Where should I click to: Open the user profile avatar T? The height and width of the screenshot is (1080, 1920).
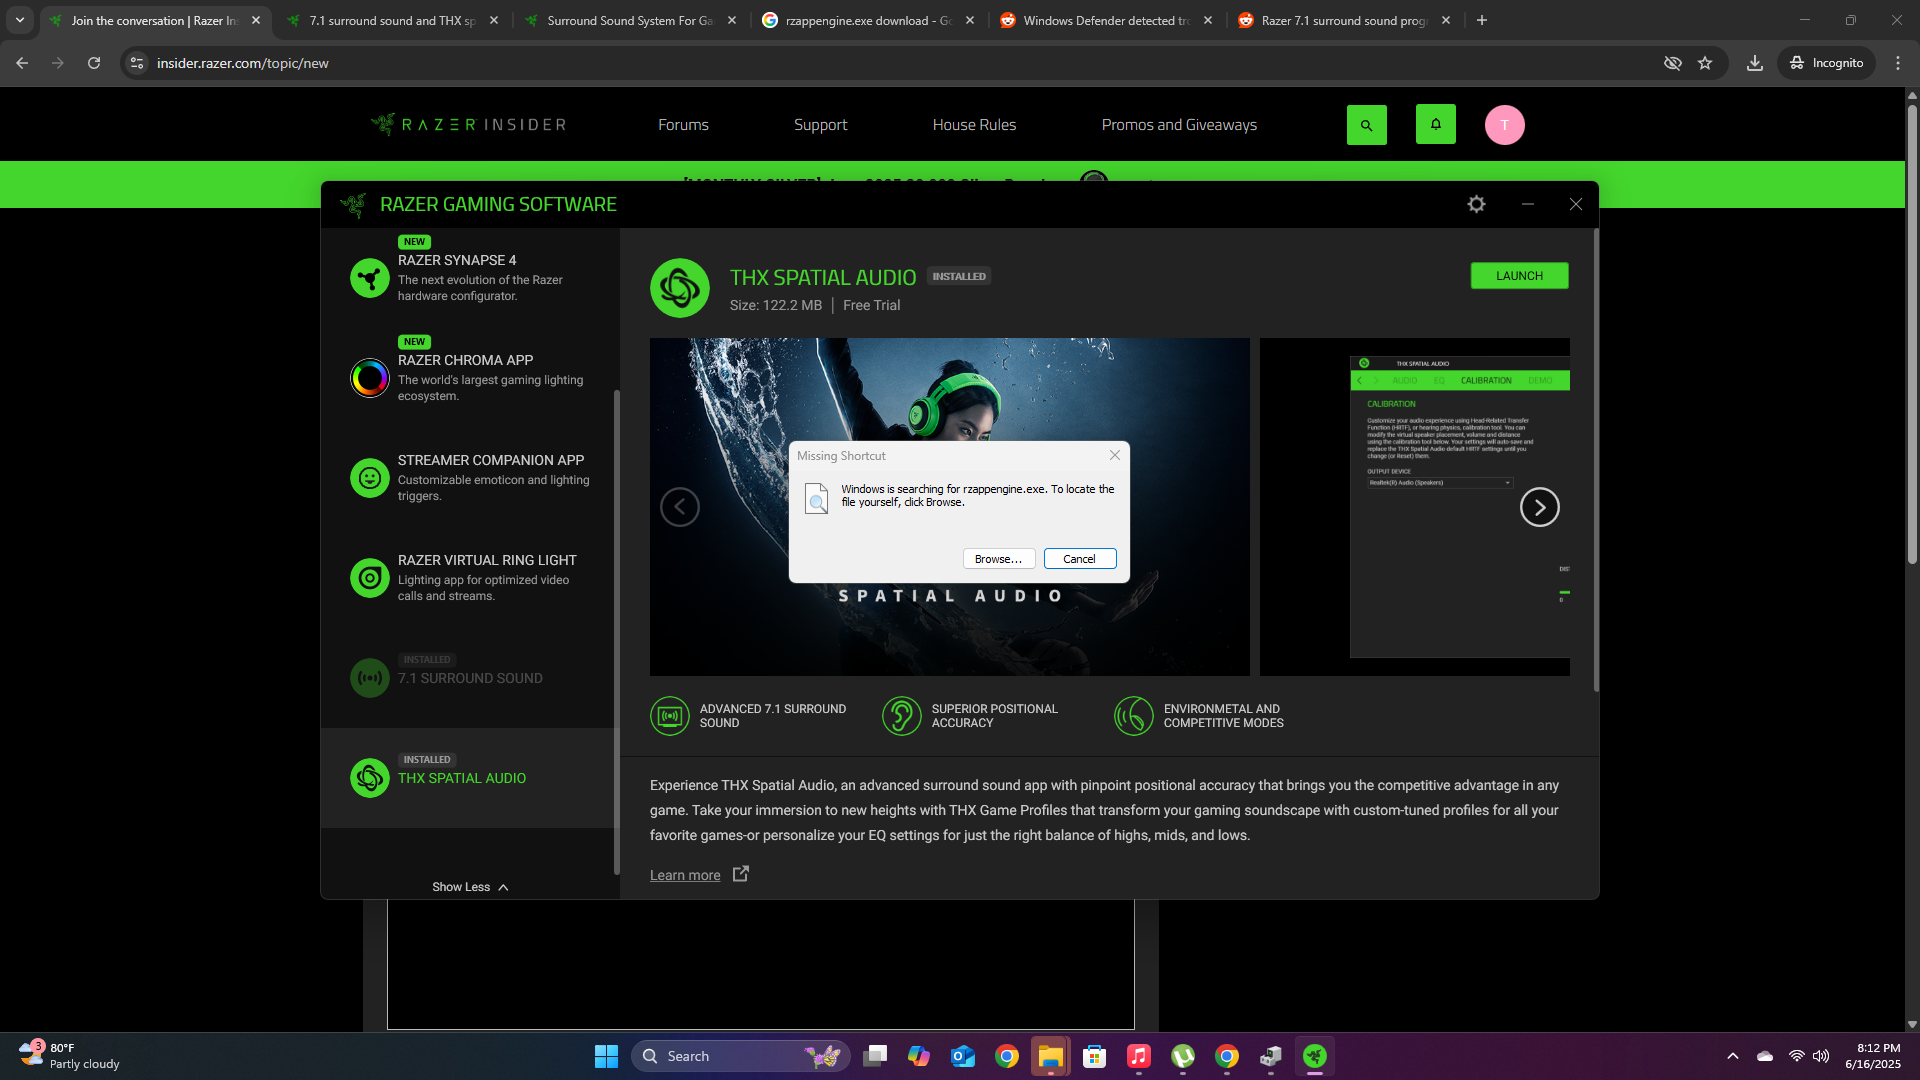click(1505, 125)
